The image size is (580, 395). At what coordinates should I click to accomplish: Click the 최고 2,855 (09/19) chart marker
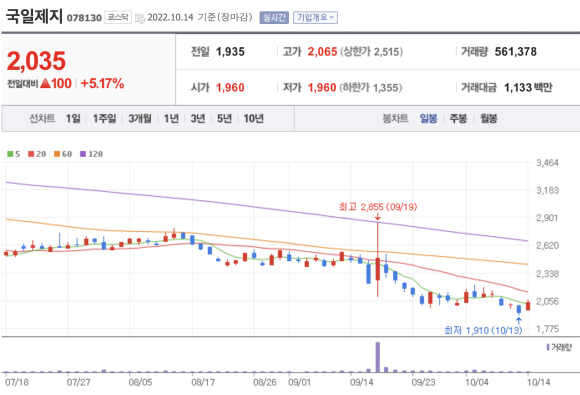tap(378, 207)
